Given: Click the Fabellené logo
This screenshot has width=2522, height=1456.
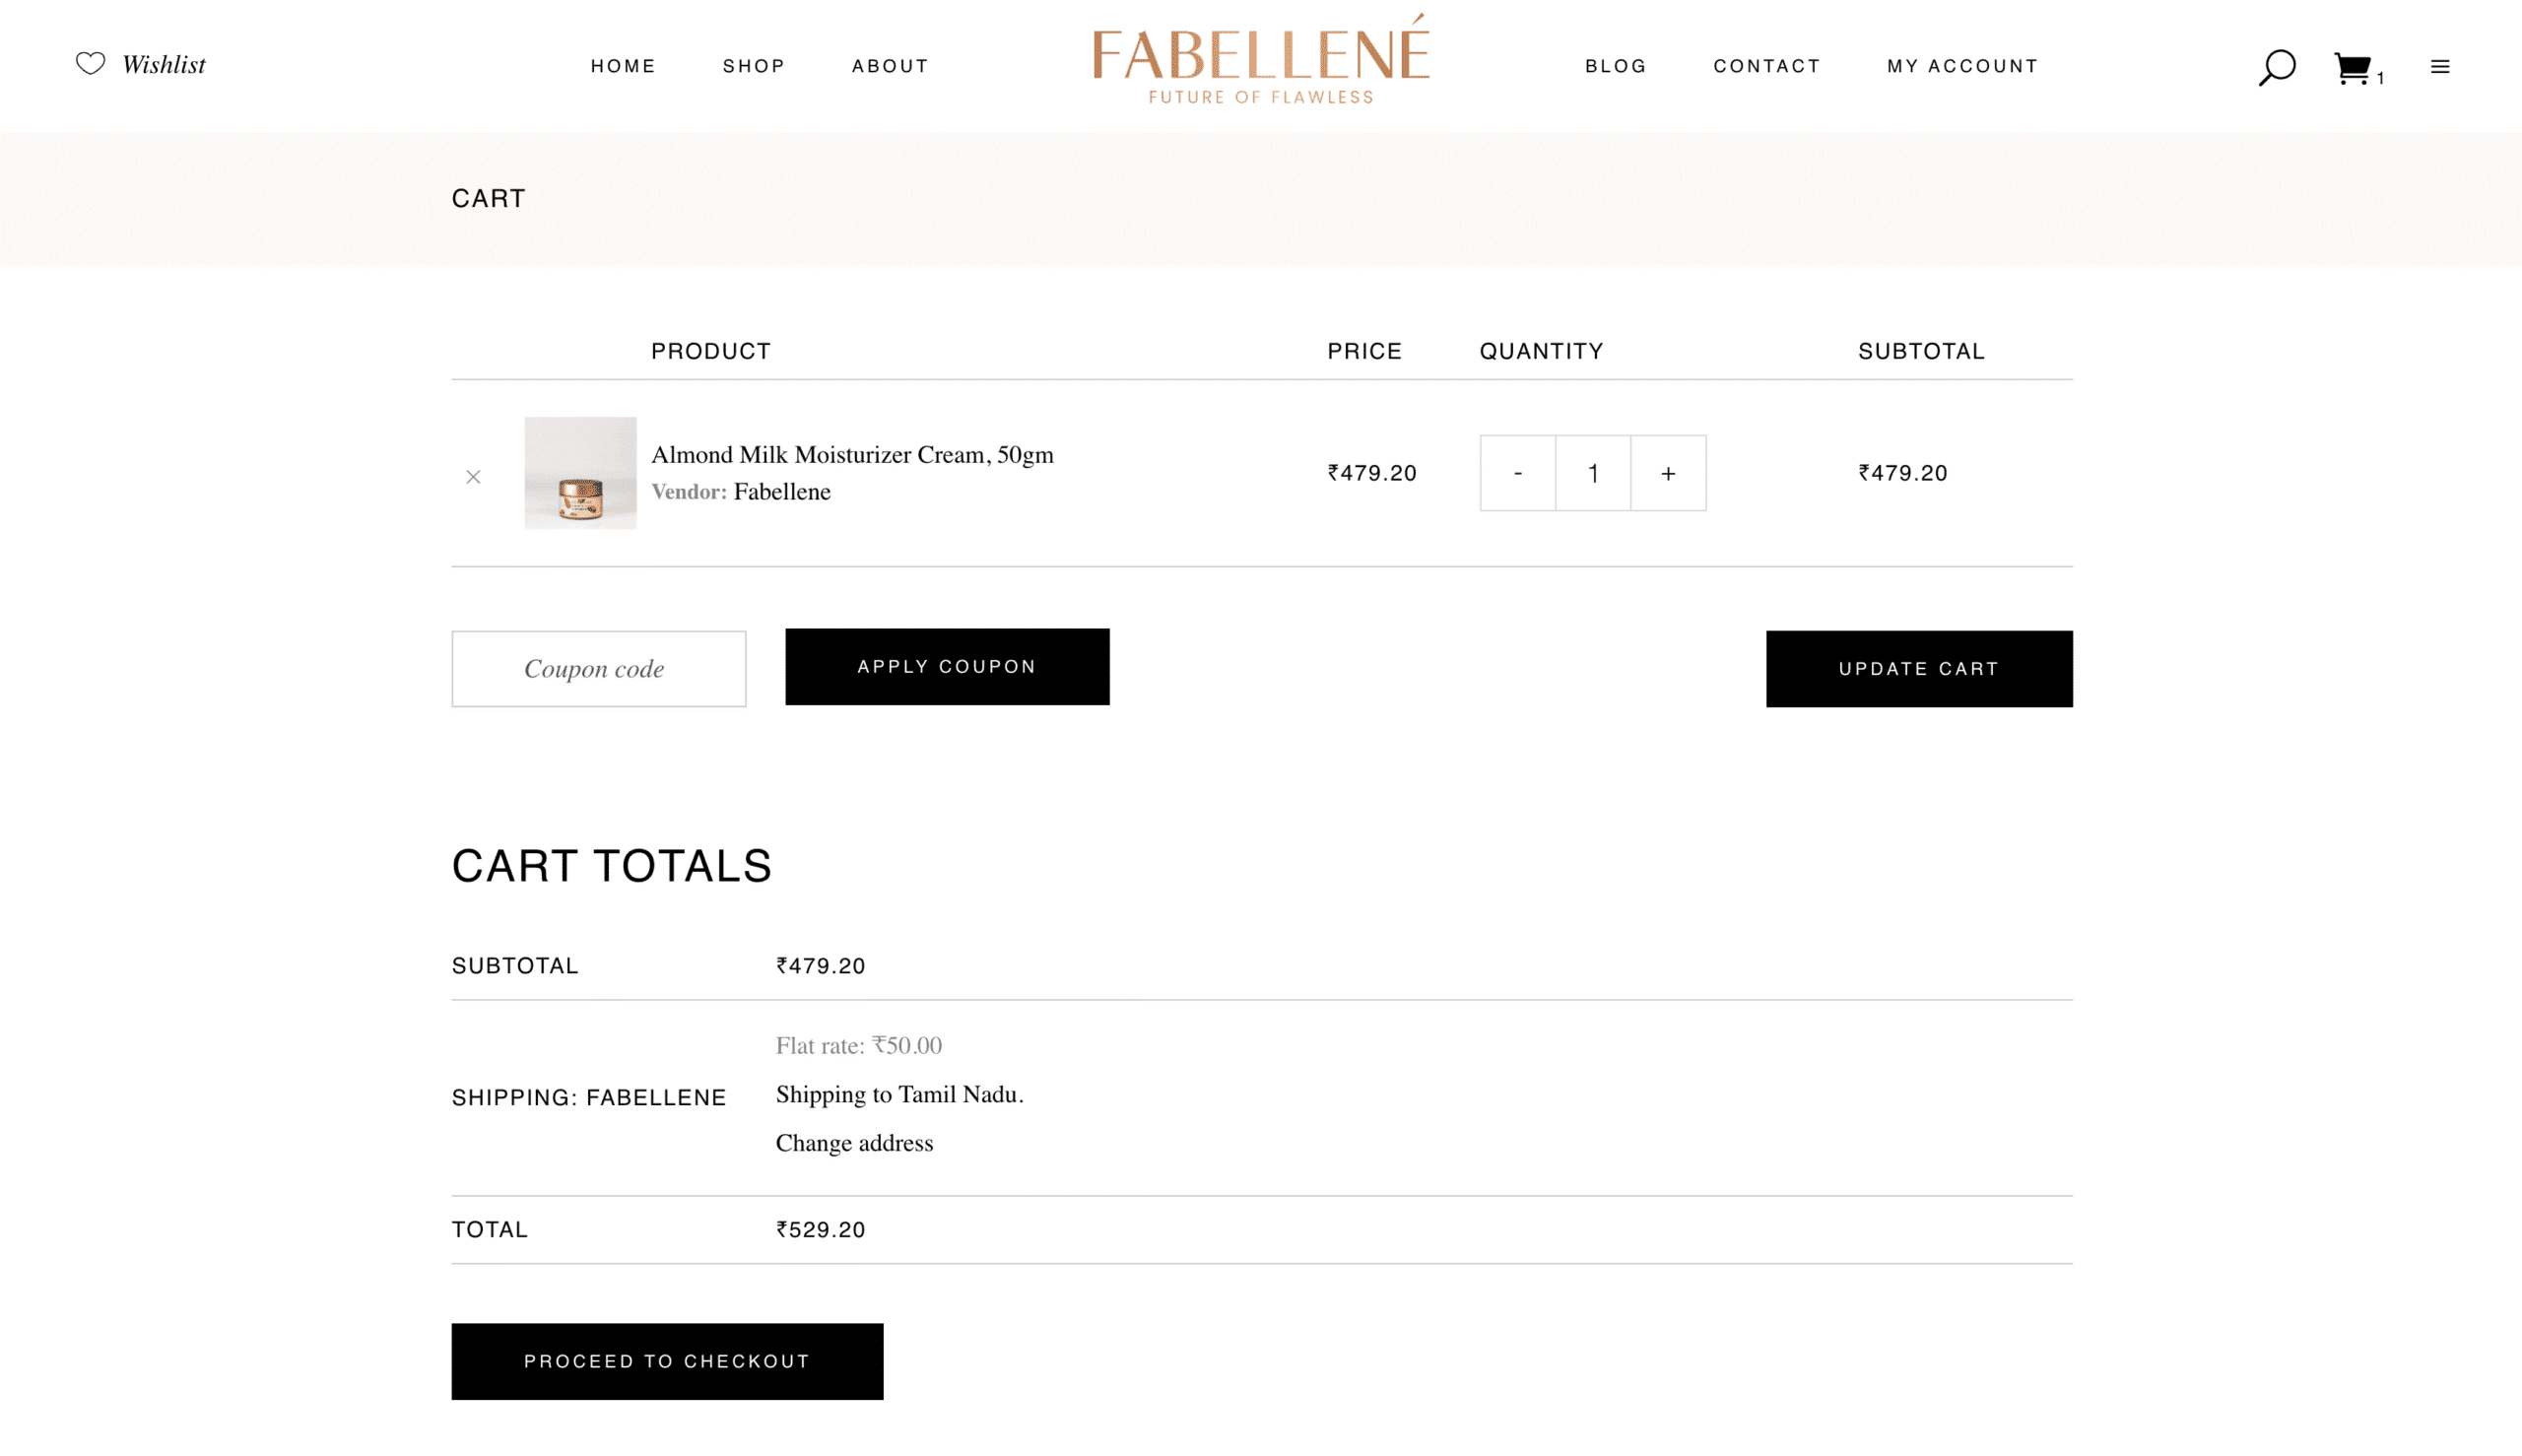Looking at the screenshot, I should [1261, 58].
